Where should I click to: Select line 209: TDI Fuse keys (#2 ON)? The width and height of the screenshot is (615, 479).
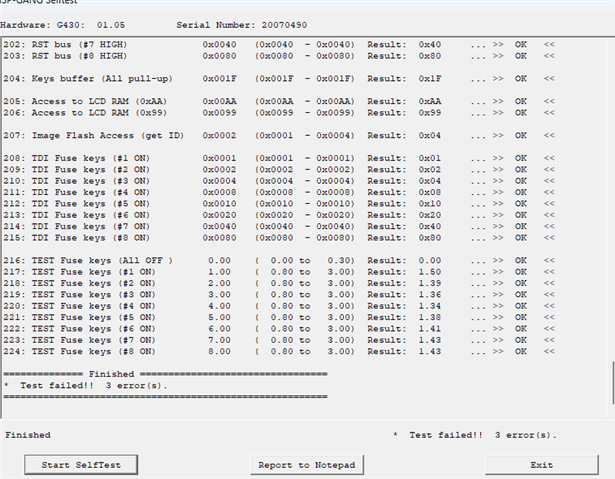point(279,169)
